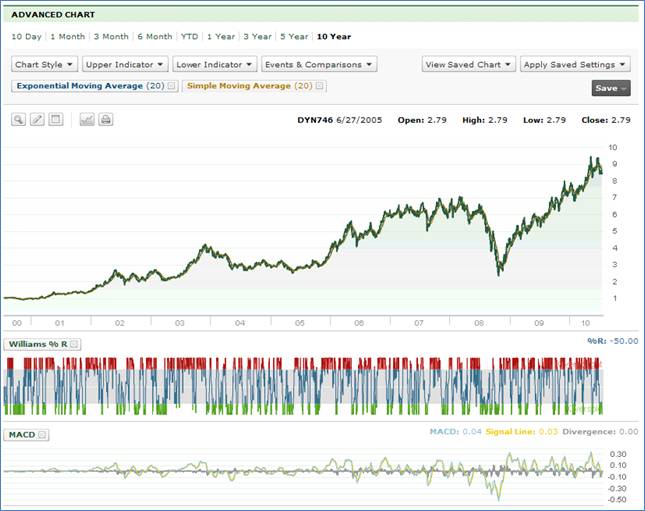Select the 3 Month range
The height and width of the screenshot is (511, 645).
[x=111, y=37]
